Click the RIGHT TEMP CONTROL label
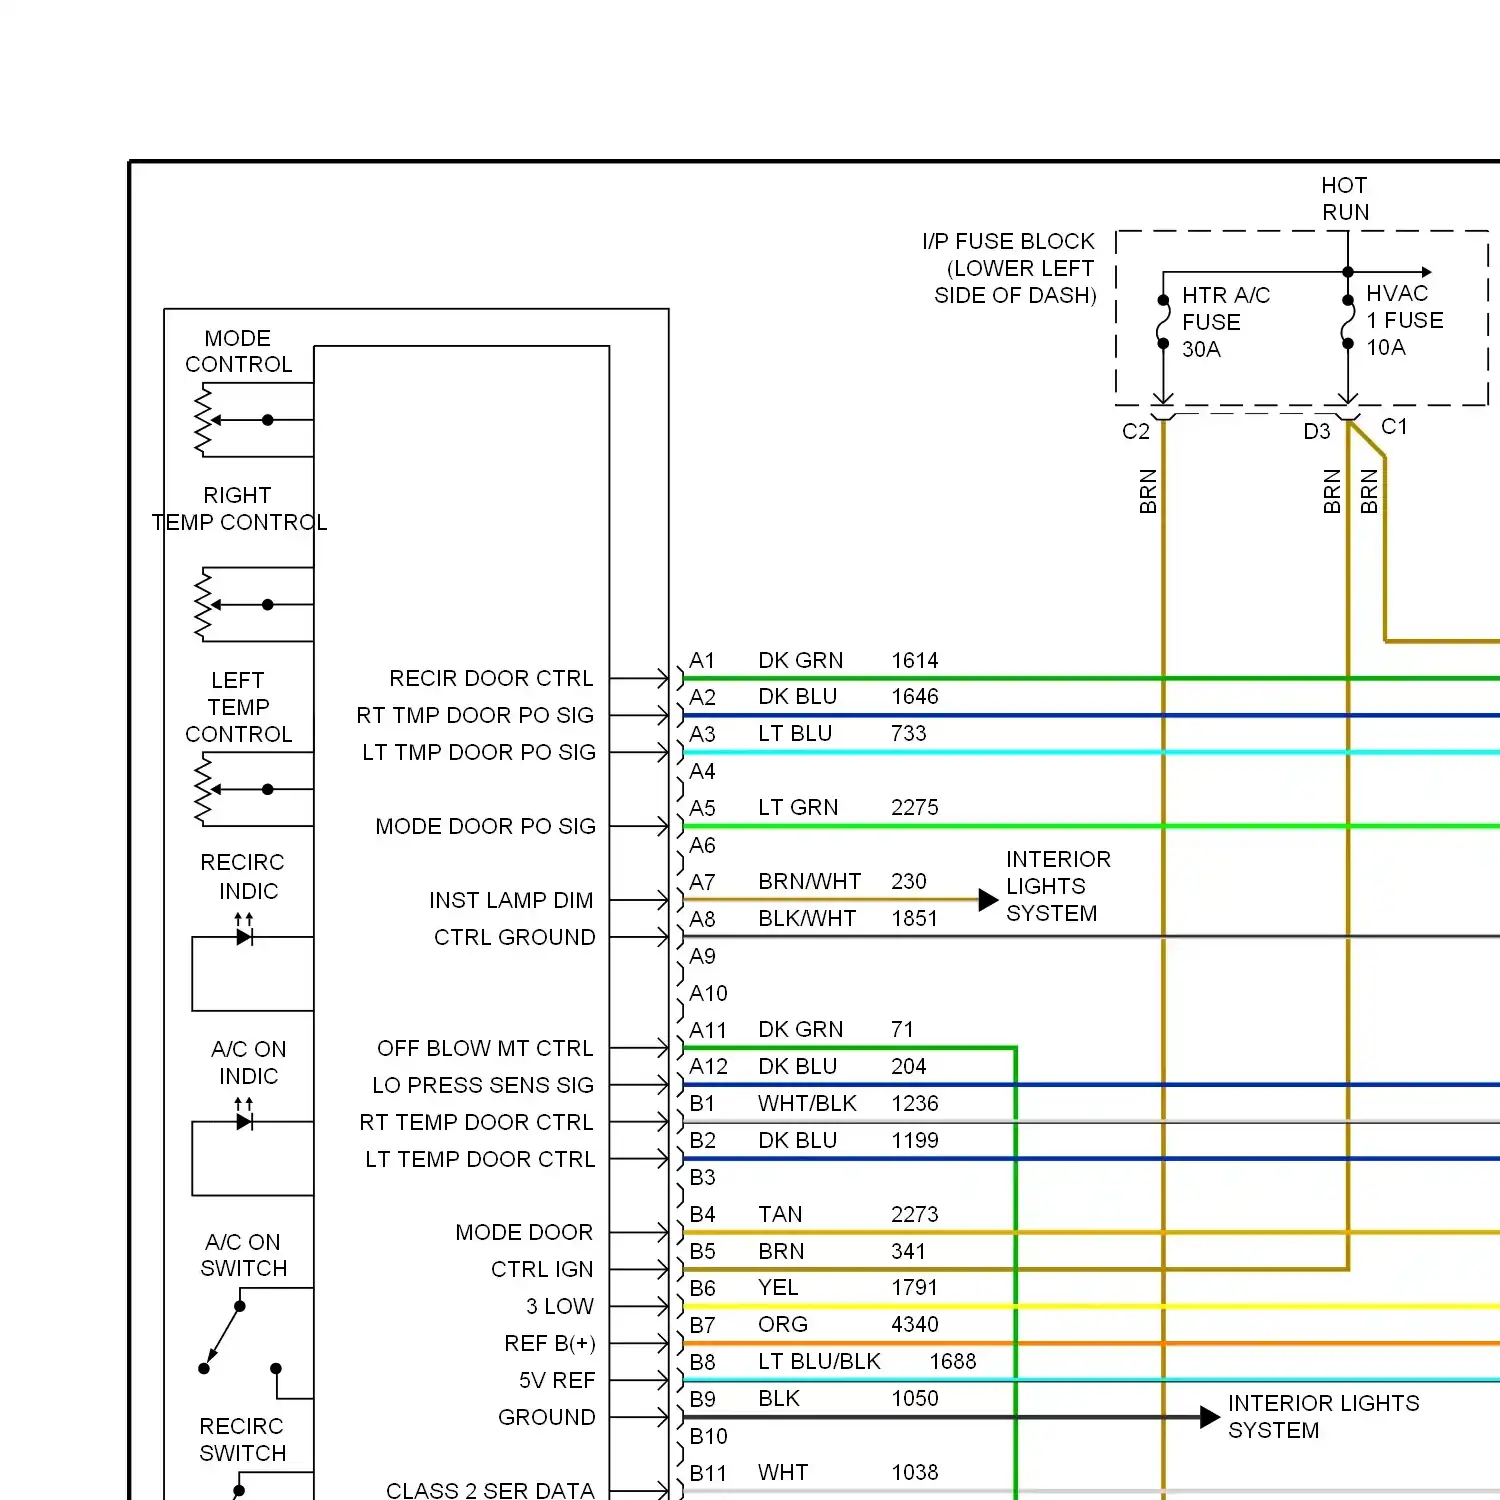 [x=239, y=509]
